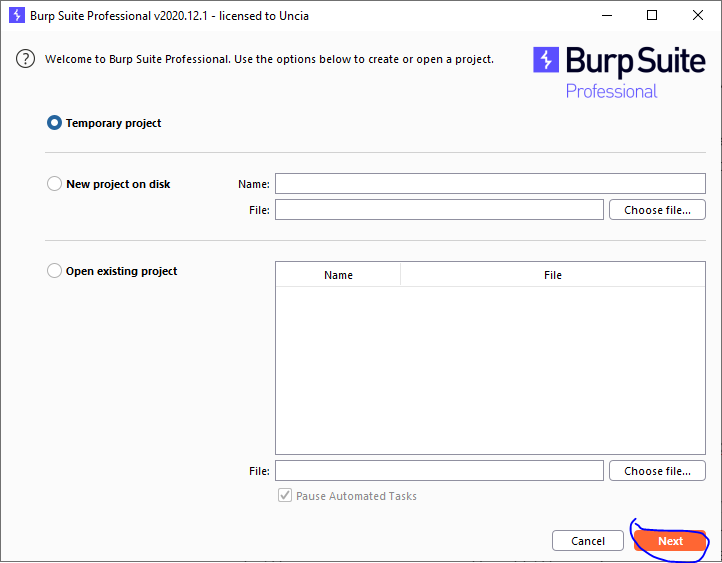
Task: Choose file for new project on disk
Action: (657, 209)
